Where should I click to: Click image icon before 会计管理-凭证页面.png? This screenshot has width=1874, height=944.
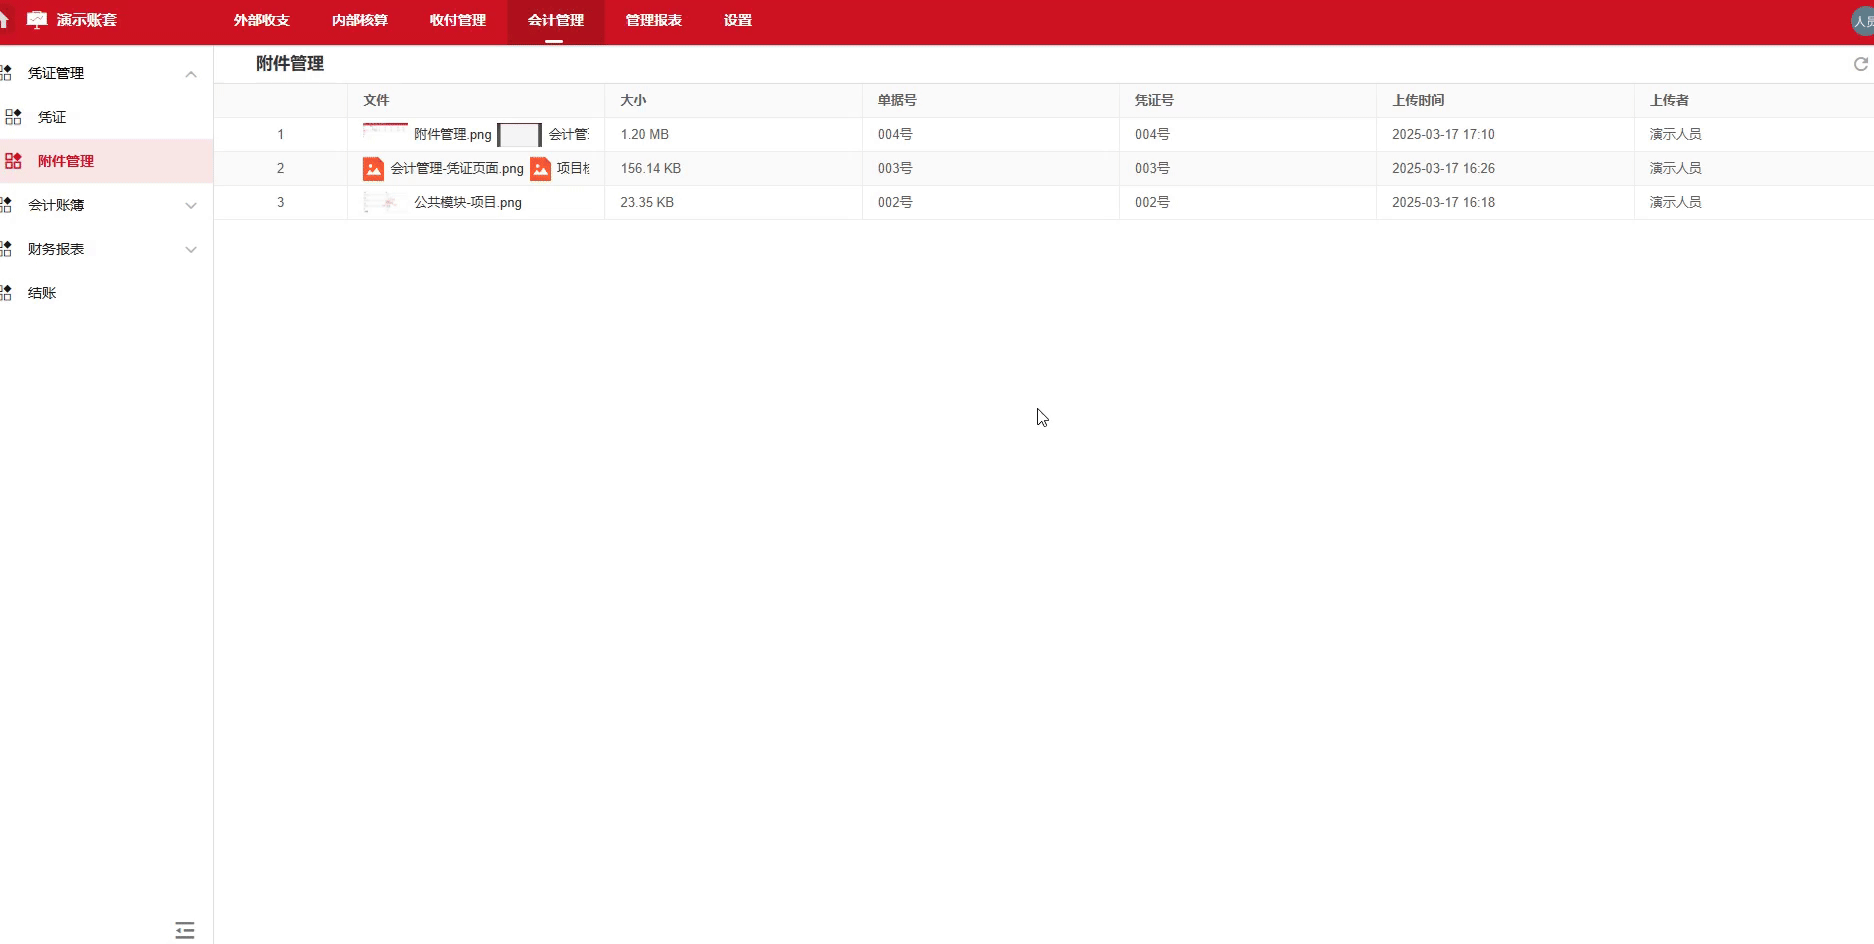point(373,169)
